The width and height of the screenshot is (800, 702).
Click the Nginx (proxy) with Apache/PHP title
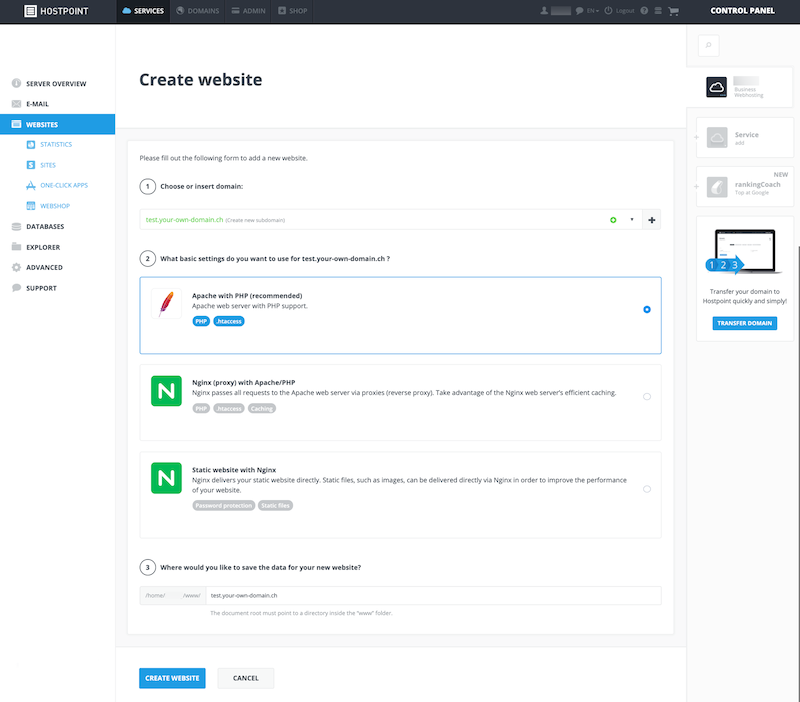point(243,382)
